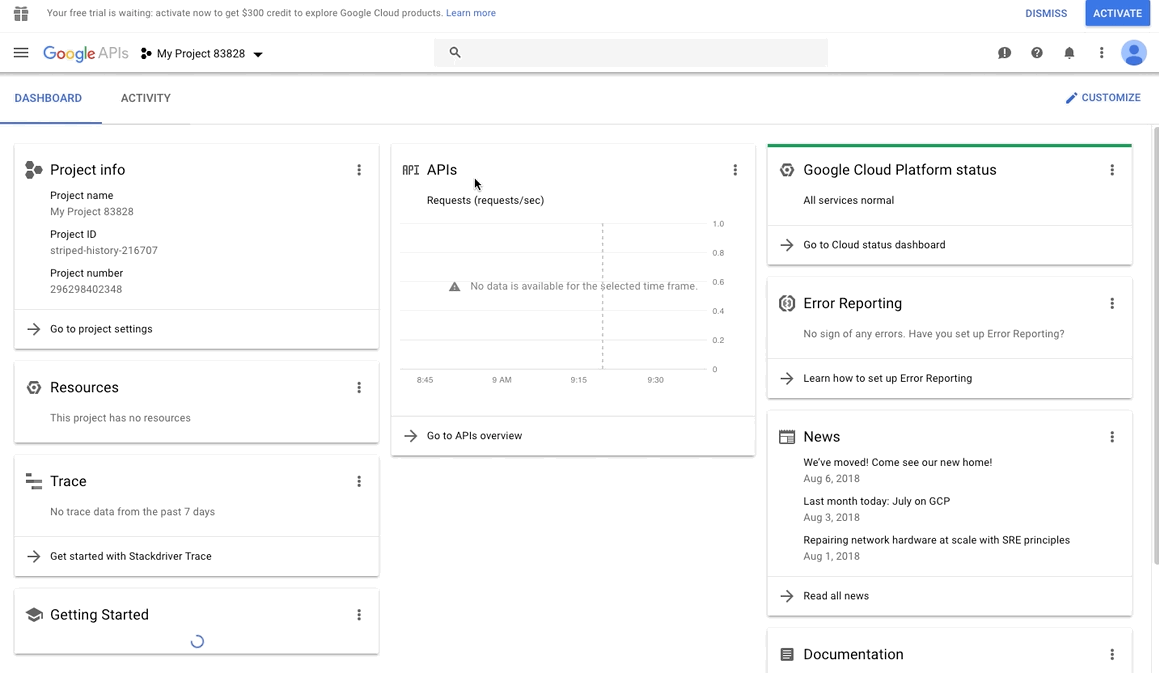Viewport: 1159px width, 673px height.
Task: Expand the My Project 83828 project selector
Action: (202, 54)
